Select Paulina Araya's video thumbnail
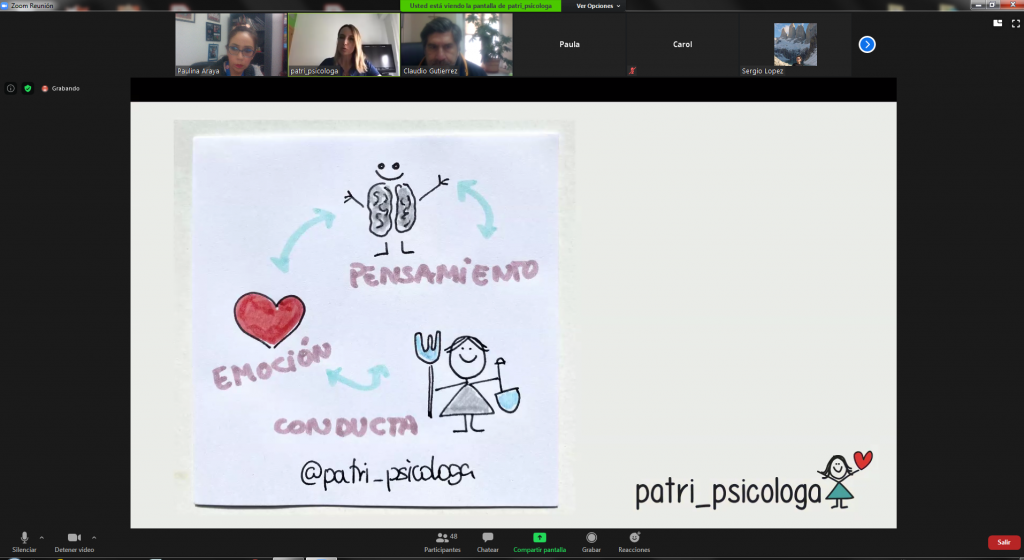The height and width of the screenshot is (560, 1024). [x=229, y=44]
